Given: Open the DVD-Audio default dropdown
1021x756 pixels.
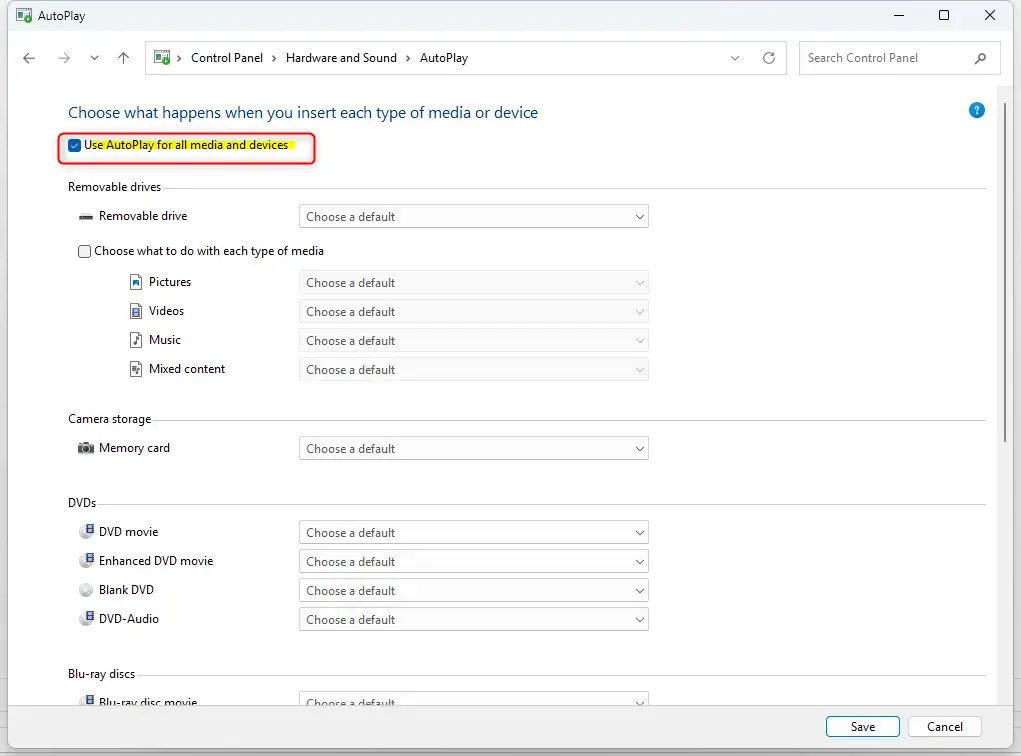Looking at the screenshot, I should click(473, 619).
